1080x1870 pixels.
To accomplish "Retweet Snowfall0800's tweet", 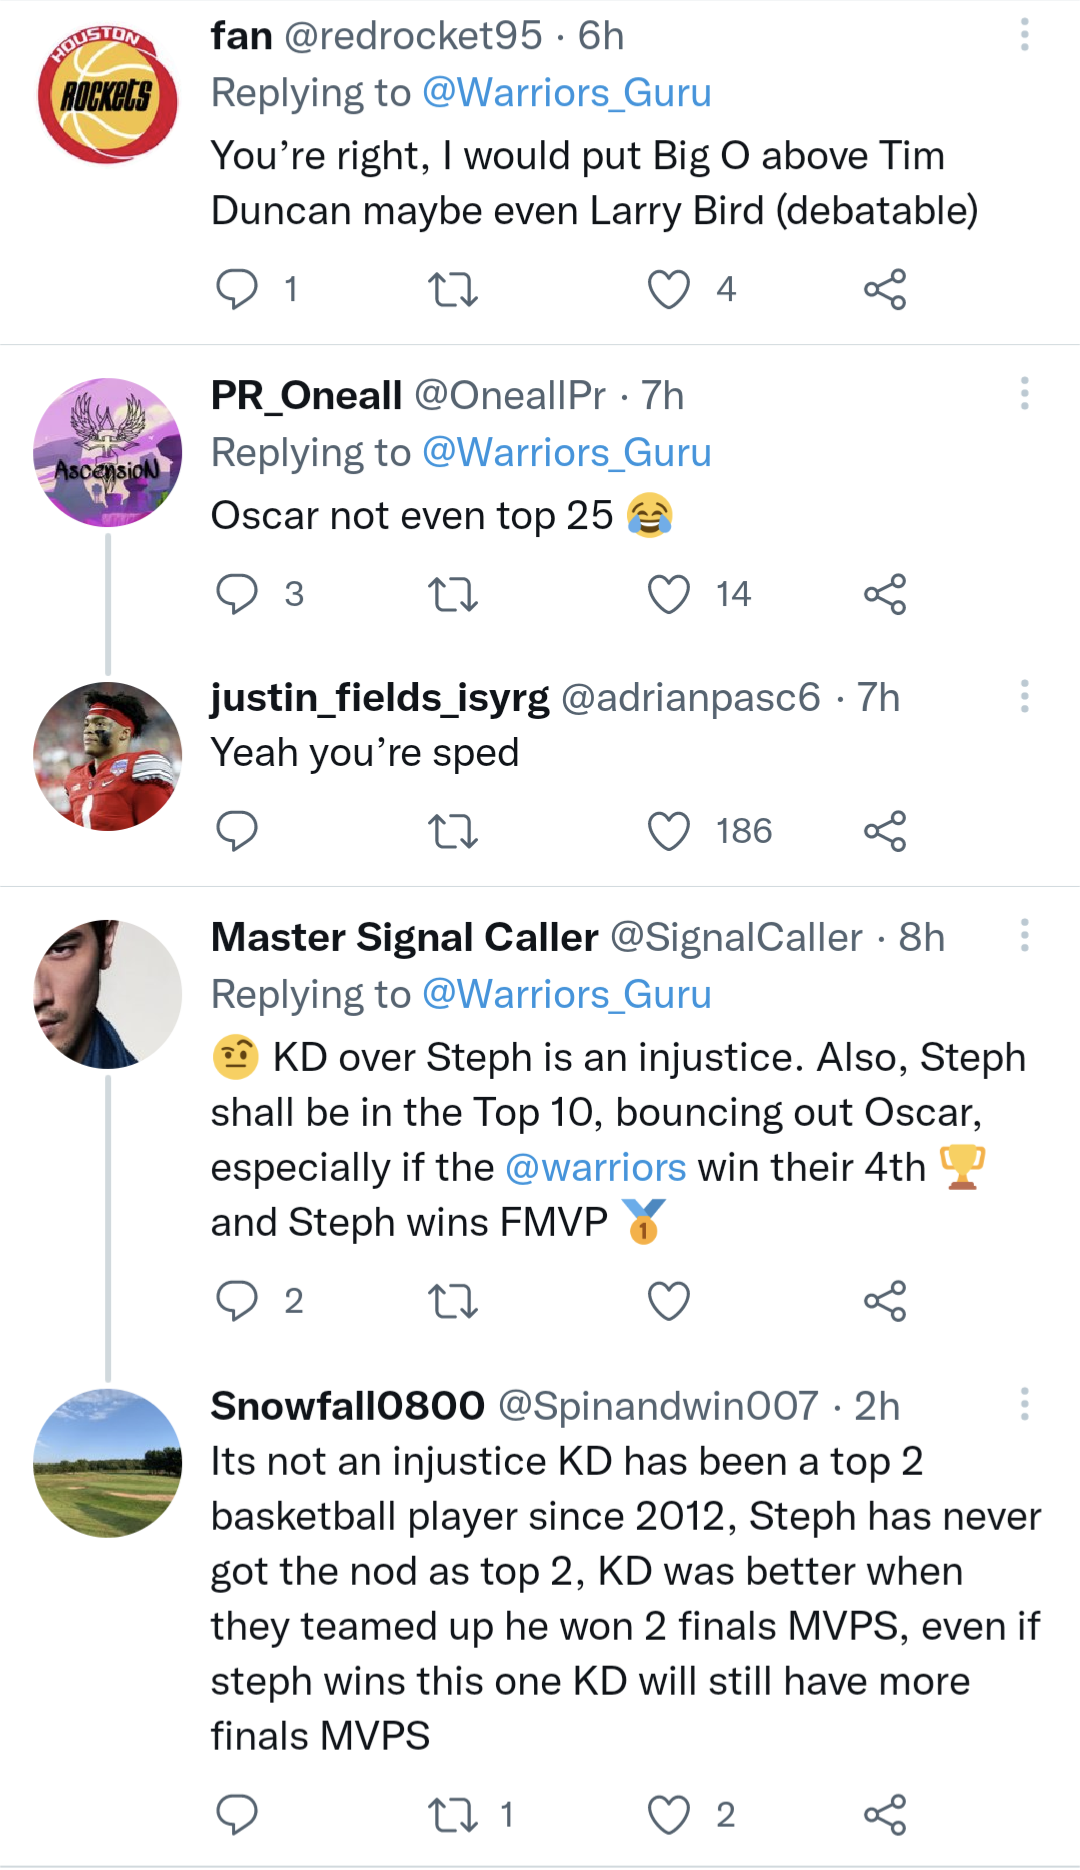I will coord(452,1814).
